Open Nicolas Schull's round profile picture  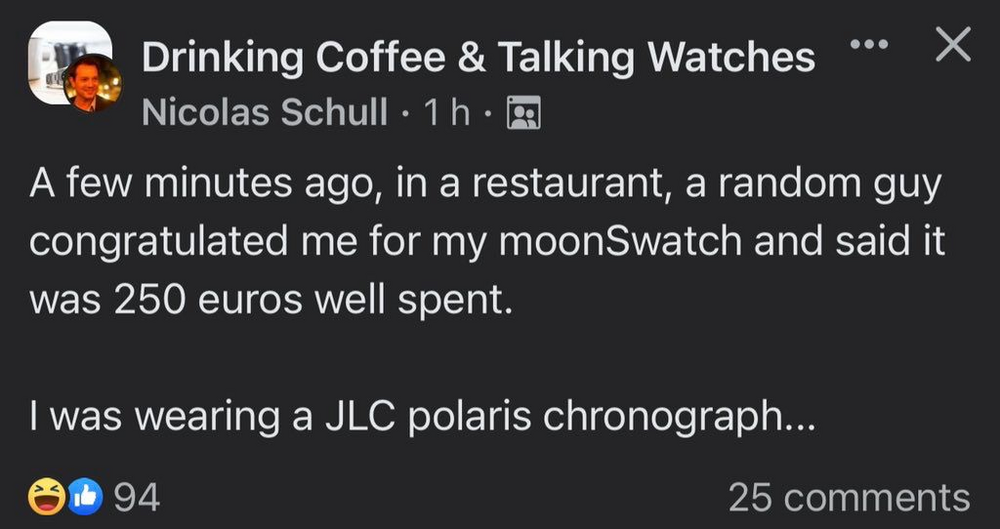click(91, 83)
